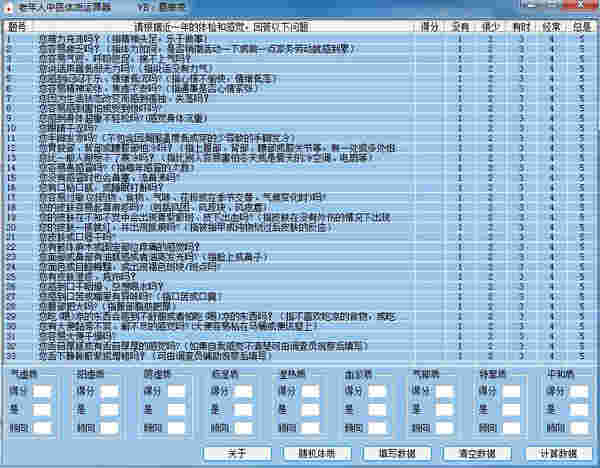Click the 倾向 field under 平和质

pyautogui.click(x=579, y=428)
